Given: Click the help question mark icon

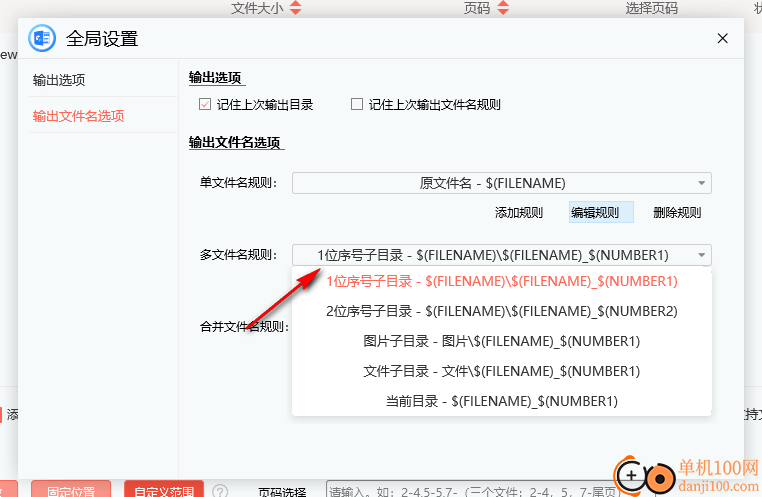Looking at the screenshot, I should pyautogui.click(x=220, y=491).
